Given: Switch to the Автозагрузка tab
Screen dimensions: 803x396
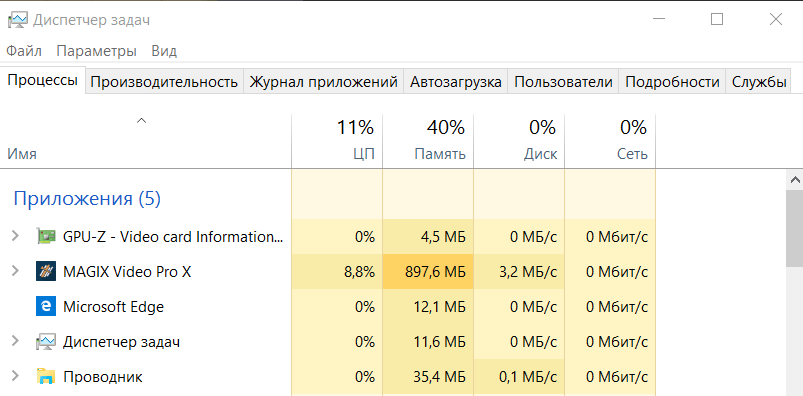Looking at the screenshot, I should (455, 82).
